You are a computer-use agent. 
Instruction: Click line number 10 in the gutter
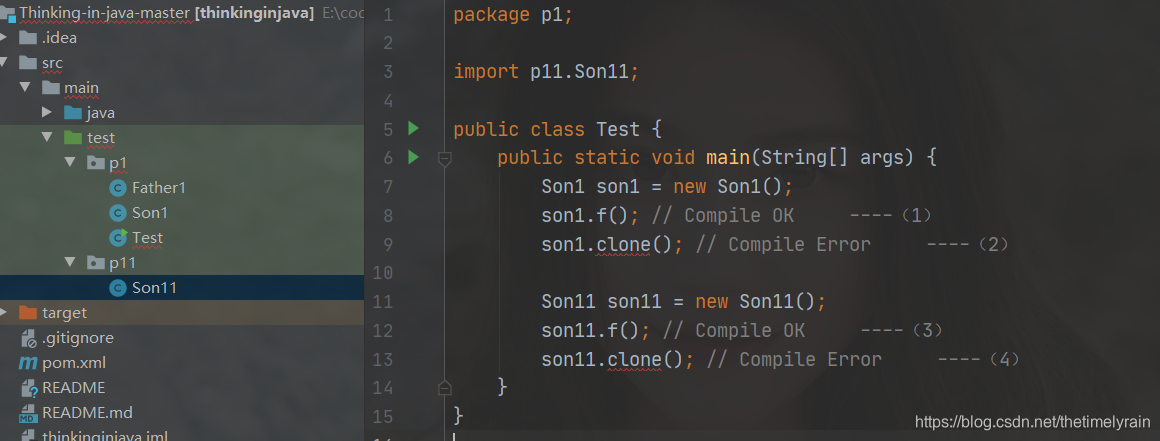click(x=384, y=274)
